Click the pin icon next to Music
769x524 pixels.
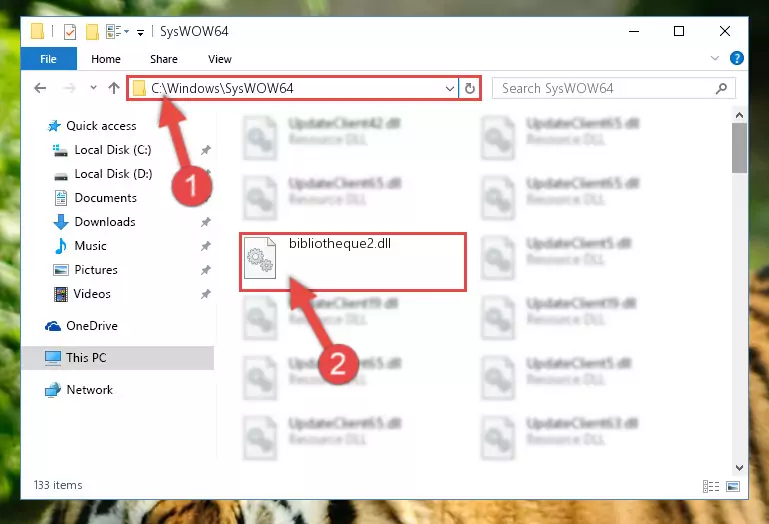(205, 246)
